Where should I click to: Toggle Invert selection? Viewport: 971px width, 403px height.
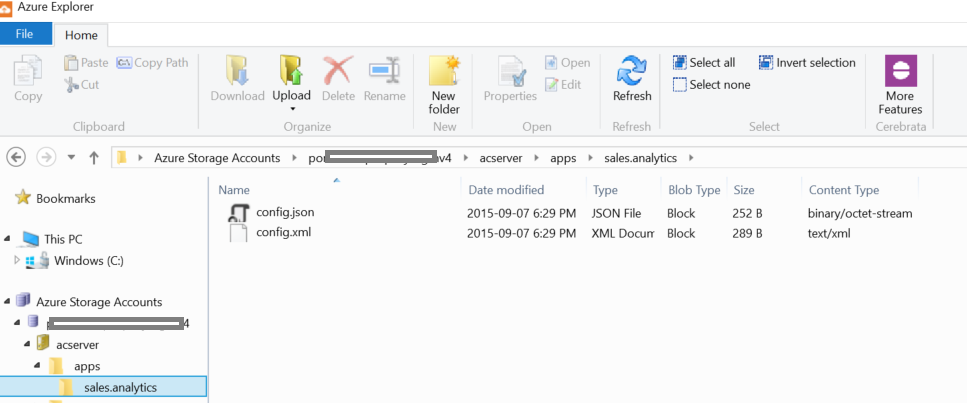tap(807, 62)
